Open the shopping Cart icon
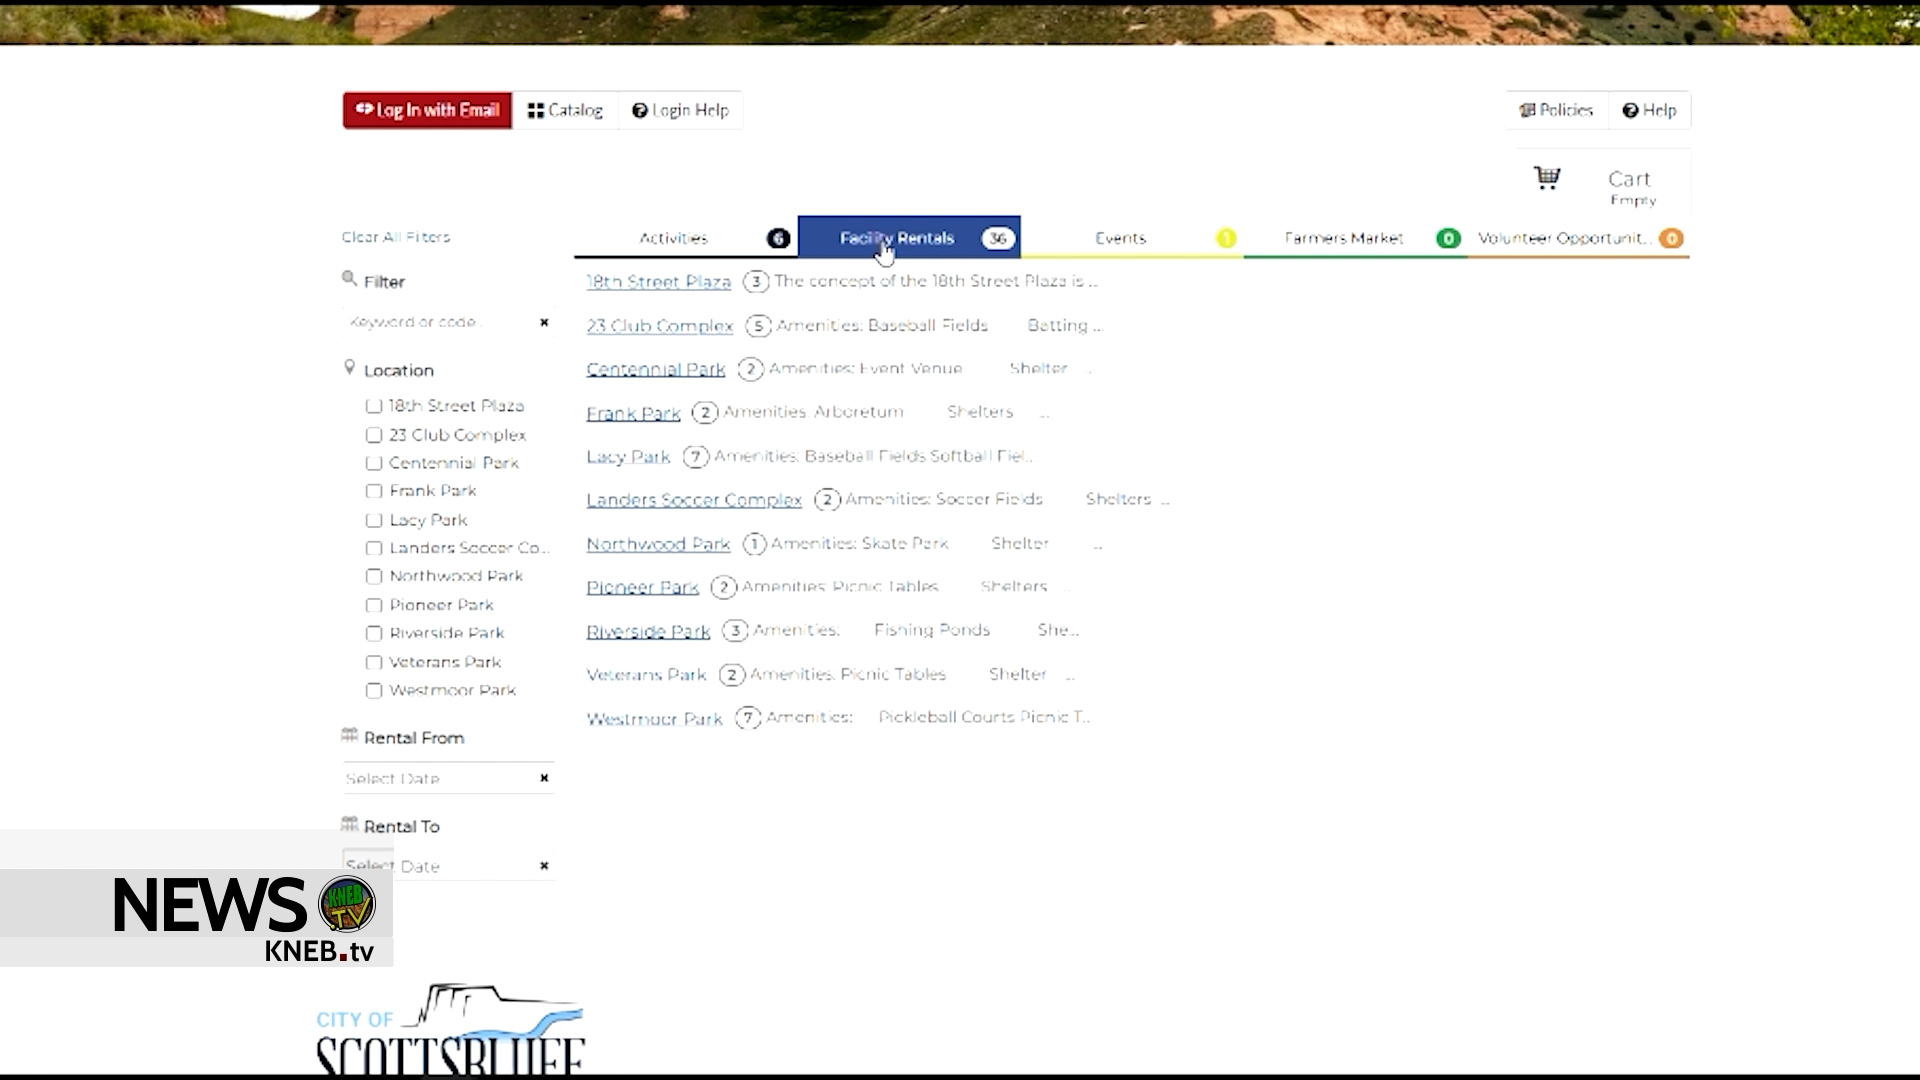The height and width of the screenshot is (1080, 1920). coord(1546,177)
